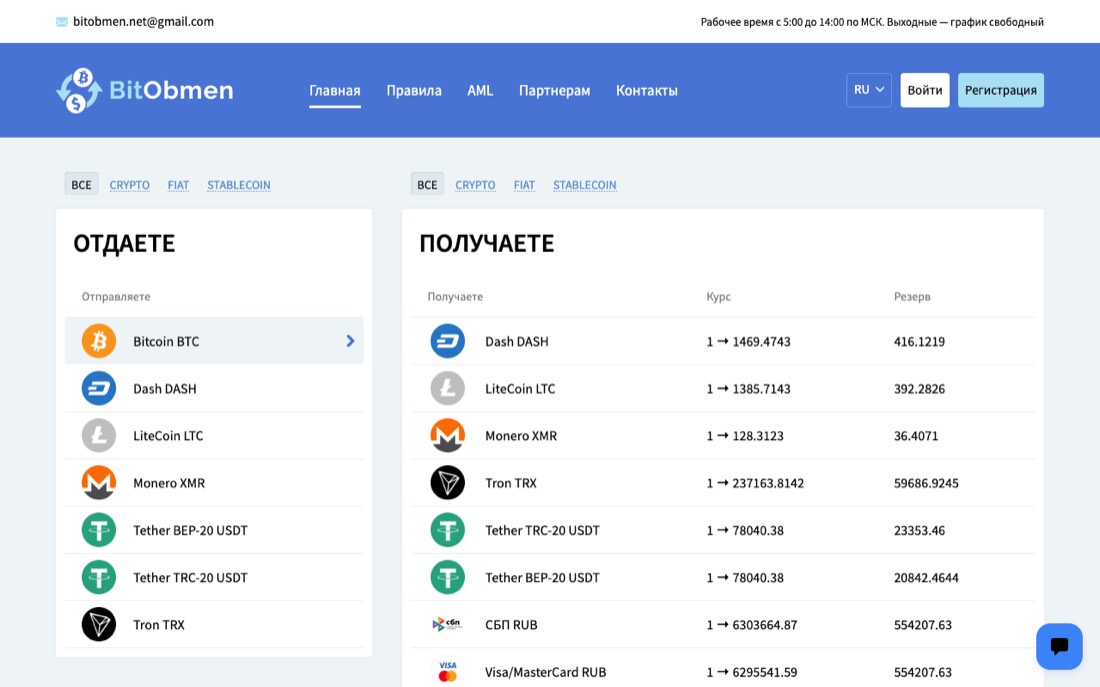This screenshot has width=1100, height=687.
Task: Choose СБП RUB in Получаете list
Action: (x=723, y=625)
